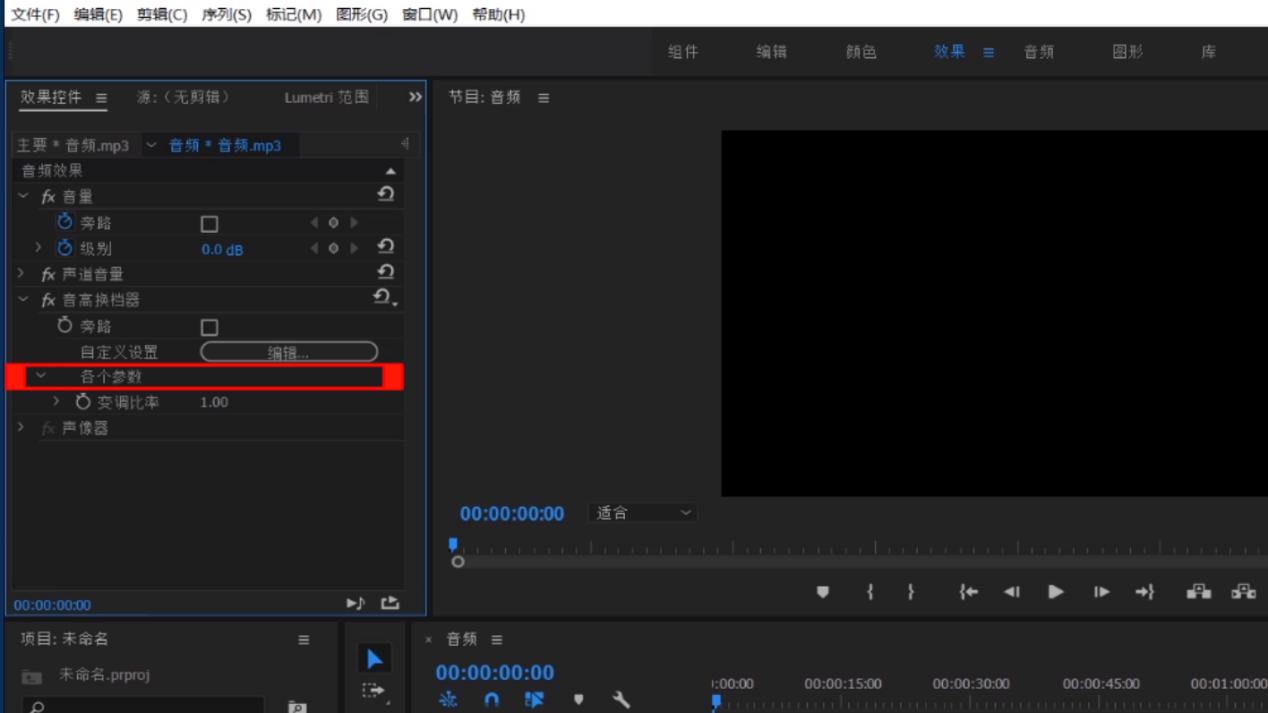
Task: Expand the 变调比率 parameter
Action: coord(57,401)
